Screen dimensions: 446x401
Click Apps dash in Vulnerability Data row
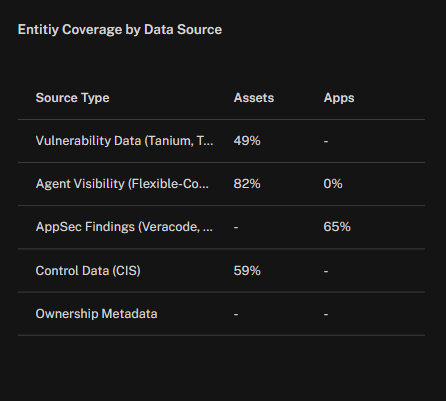(326, 142)
